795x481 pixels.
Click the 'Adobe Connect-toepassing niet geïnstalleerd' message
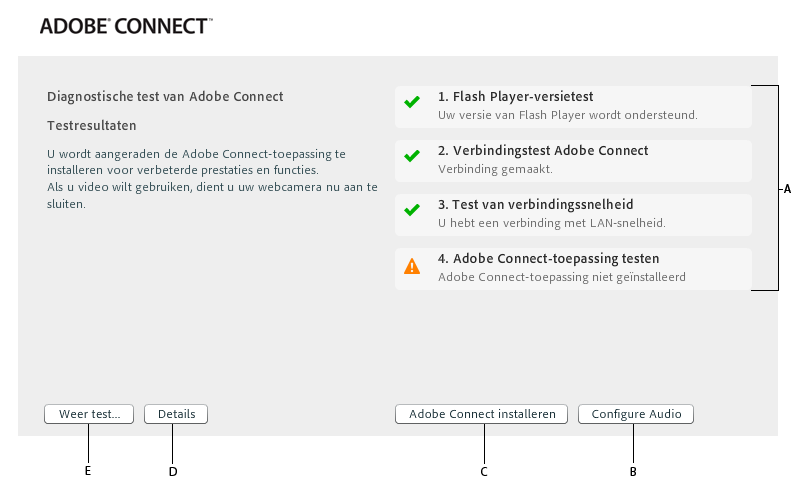click(561, 277)
